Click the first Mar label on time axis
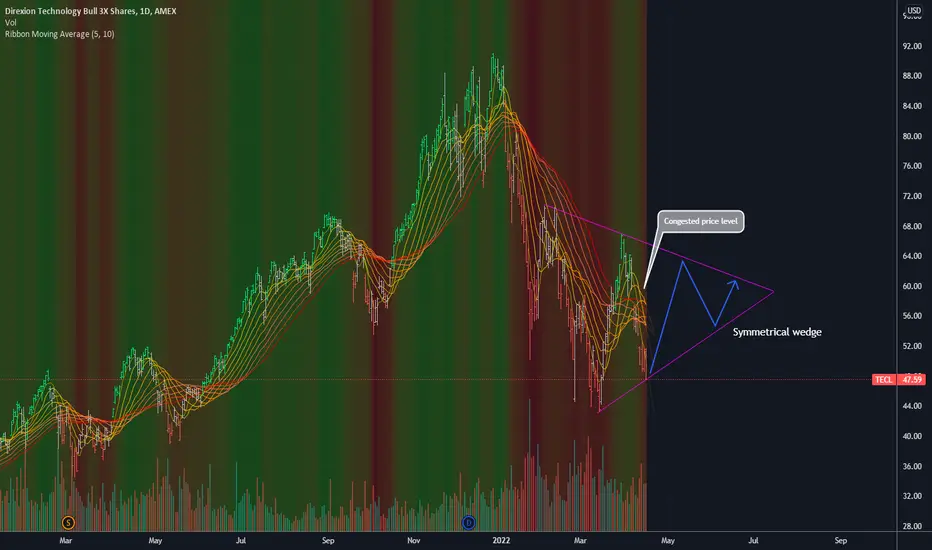 tap(65, 540)
